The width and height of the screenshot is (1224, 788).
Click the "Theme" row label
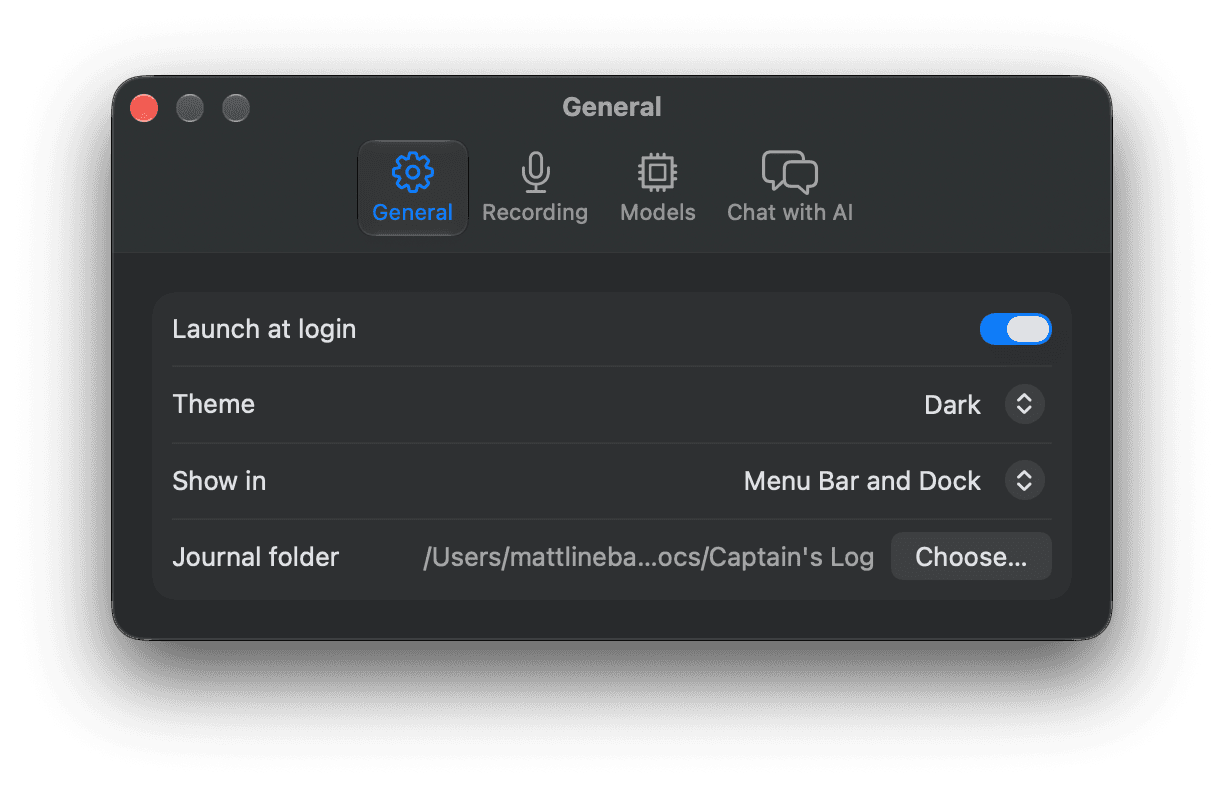(214, 404)
